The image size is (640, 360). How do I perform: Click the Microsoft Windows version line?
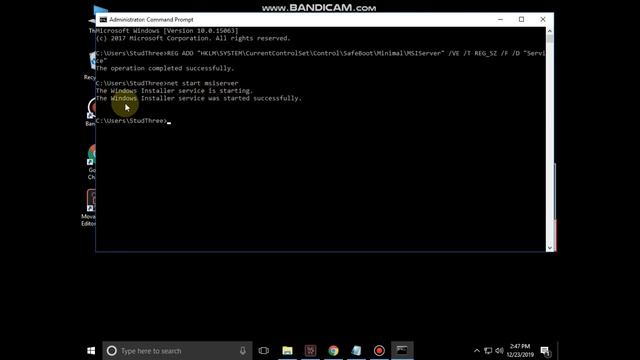point(167,31)
